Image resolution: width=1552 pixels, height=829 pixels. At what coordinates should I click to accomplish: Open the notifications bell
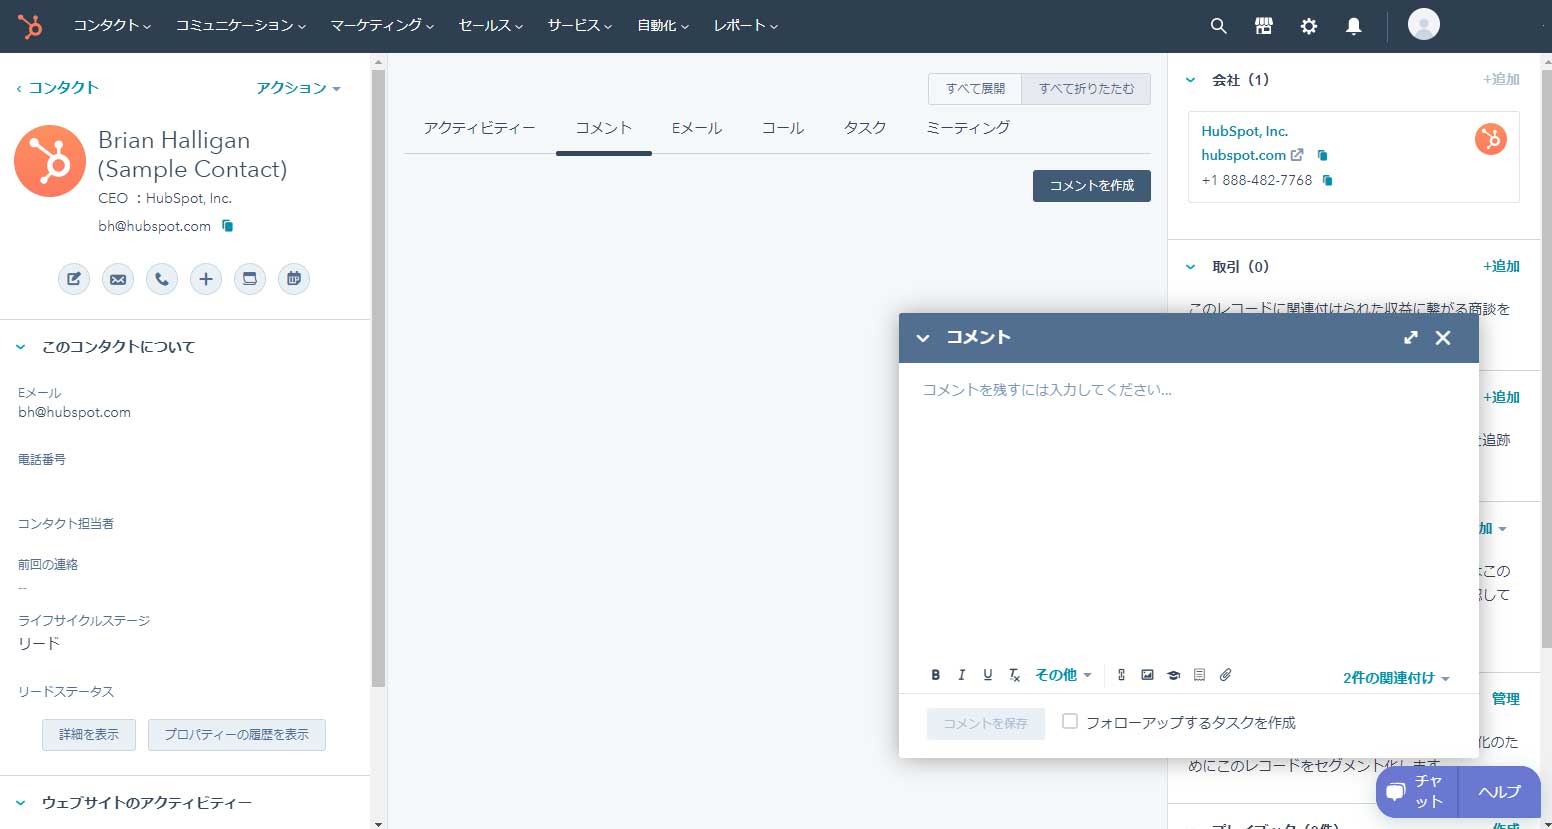tap(1353, 26)
